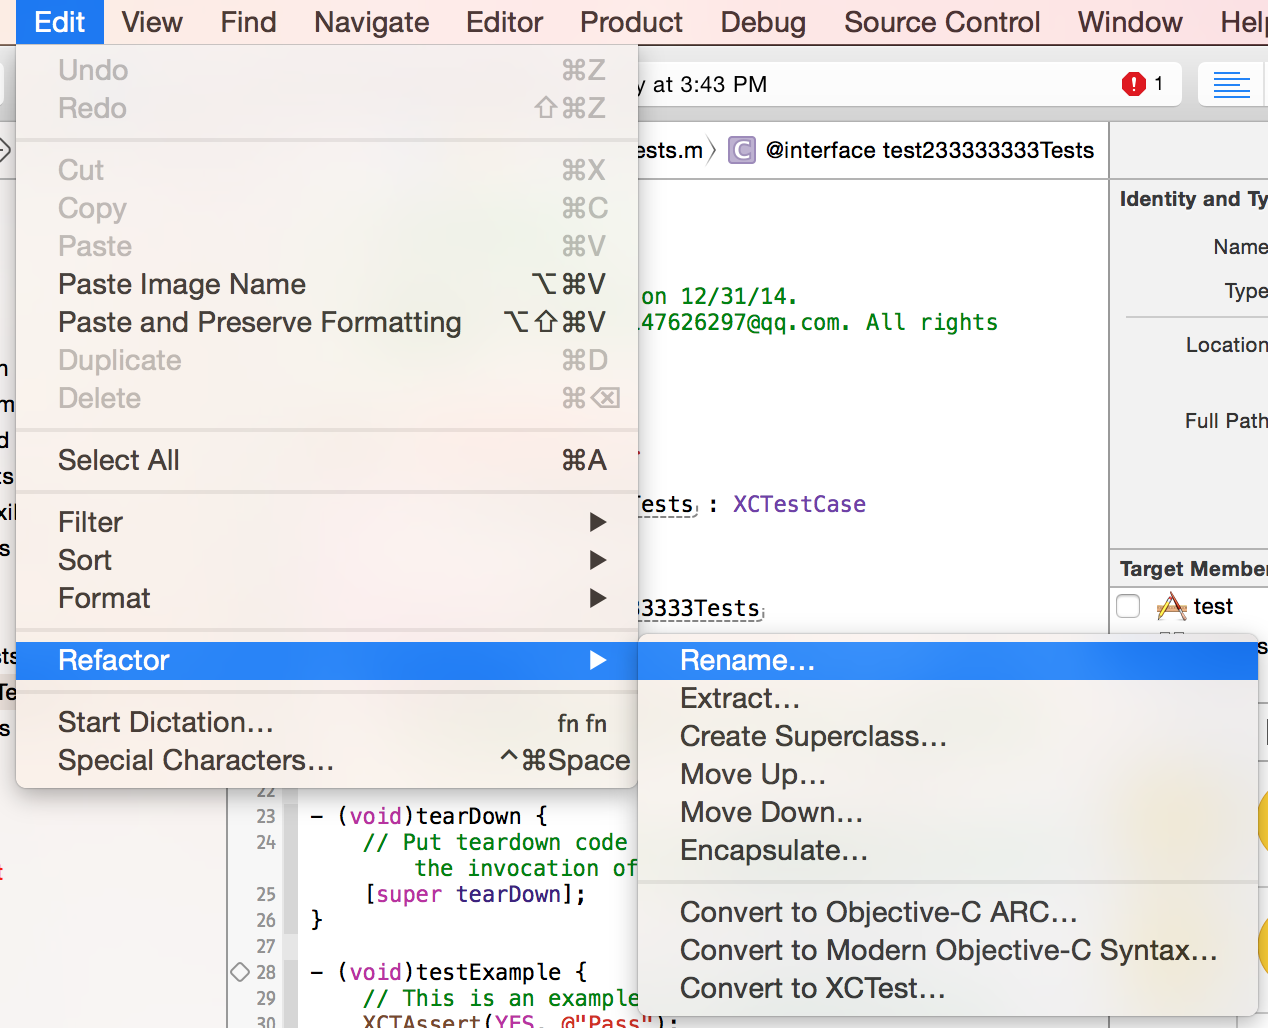This screenshot has width=1268, height=1028.
Task: Select Move Down refactoring
Action: pyautogui.click(x=948, y=812)
